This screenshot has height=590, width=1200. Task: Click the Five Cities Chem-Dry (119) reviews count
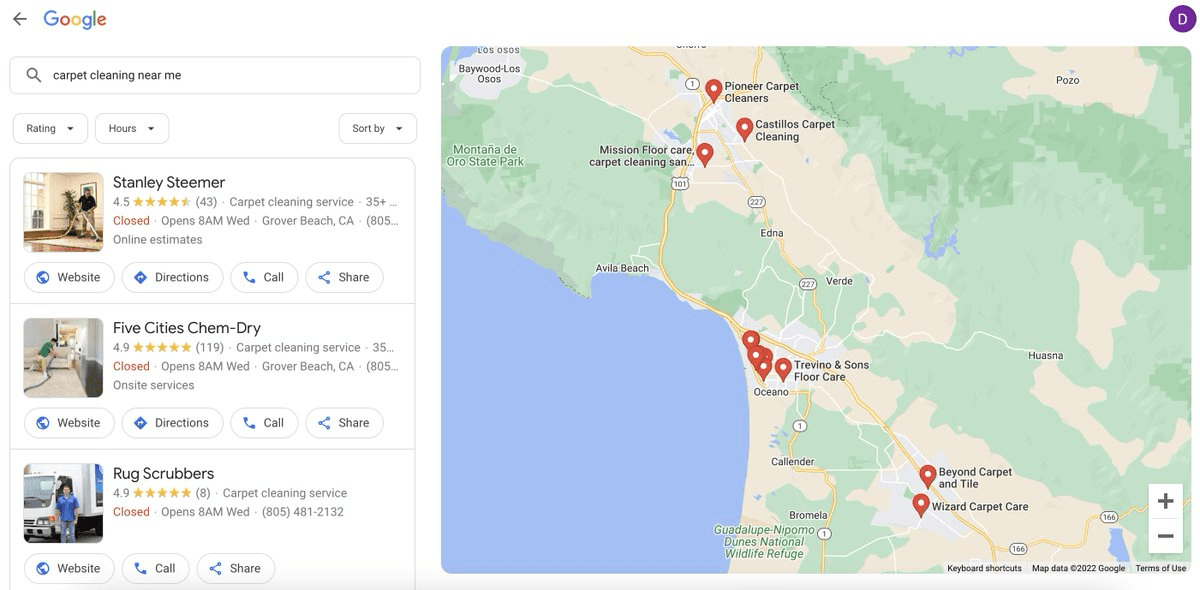[210, 348]
